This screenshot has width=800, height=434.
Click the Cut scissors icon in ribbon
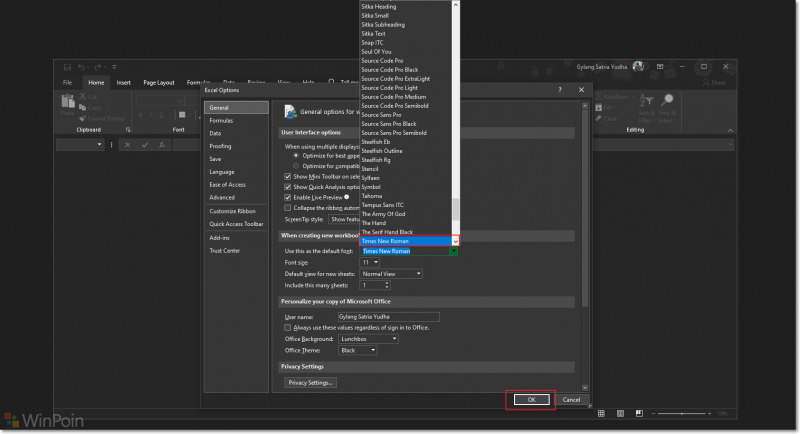pos(83,96)
